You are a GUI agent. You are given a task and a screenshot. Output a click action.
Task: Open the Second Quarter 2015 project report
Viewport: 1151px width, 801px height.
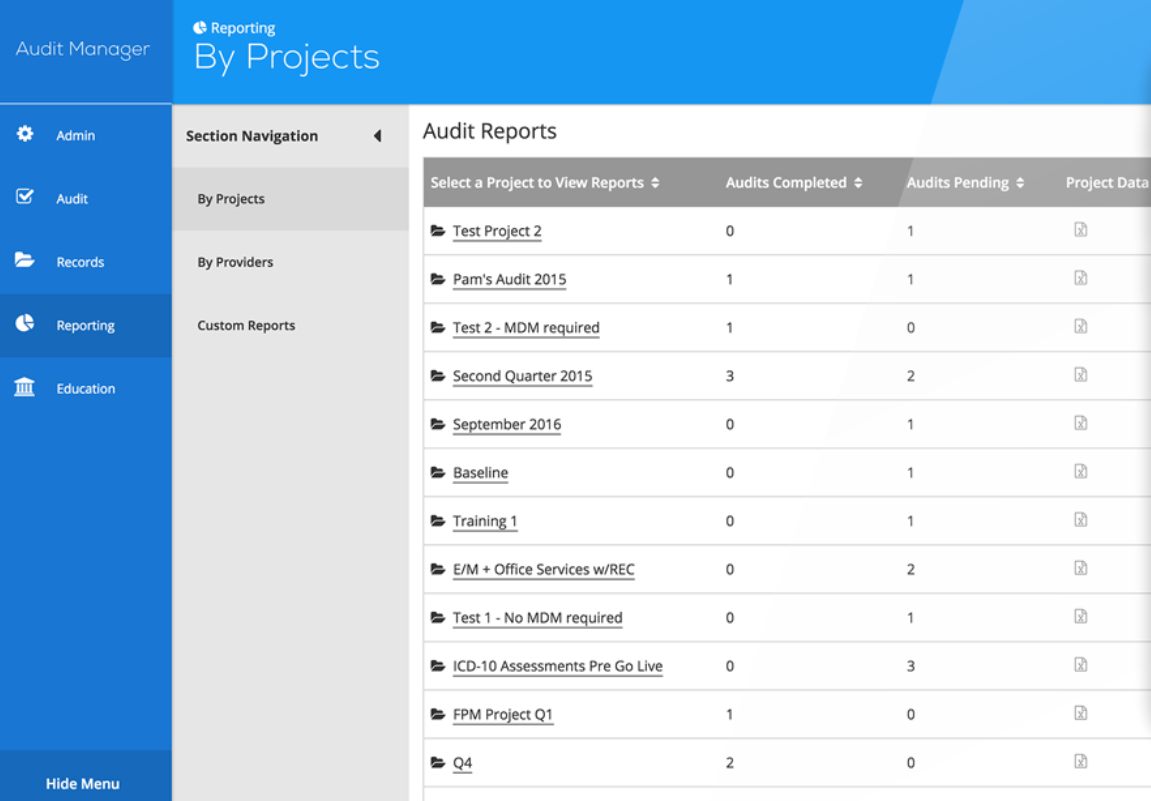click(522, 375)
